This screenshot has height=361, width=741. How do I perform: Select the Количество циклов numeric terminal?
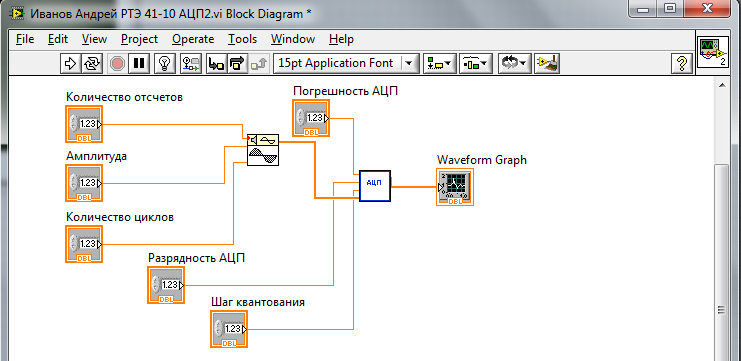84,244
